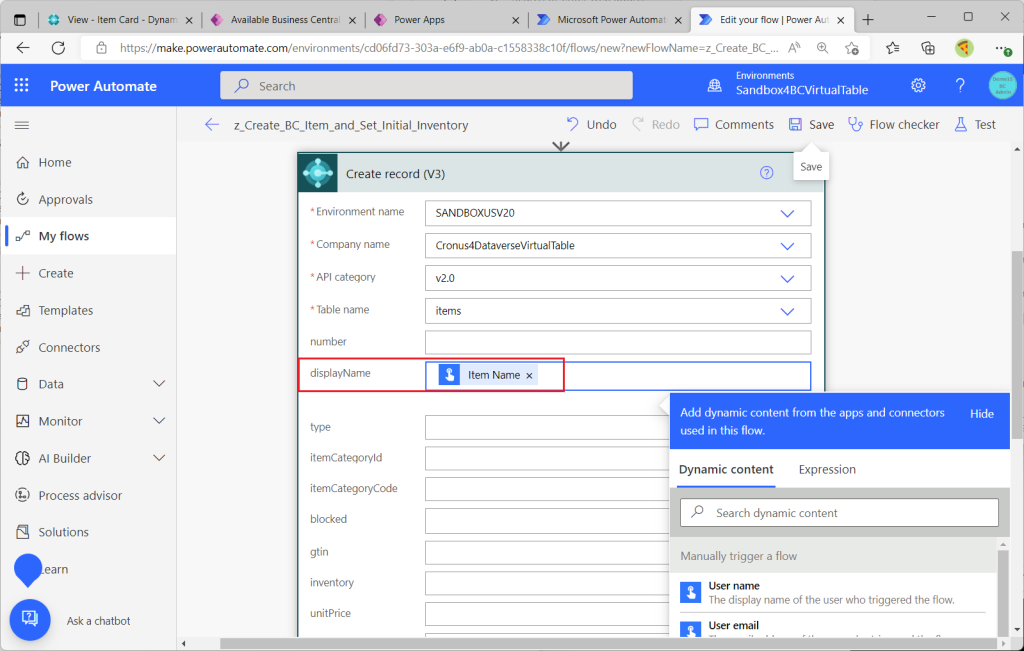
Task: Close the Edit your flow browser tab
Action: (840, 20)
